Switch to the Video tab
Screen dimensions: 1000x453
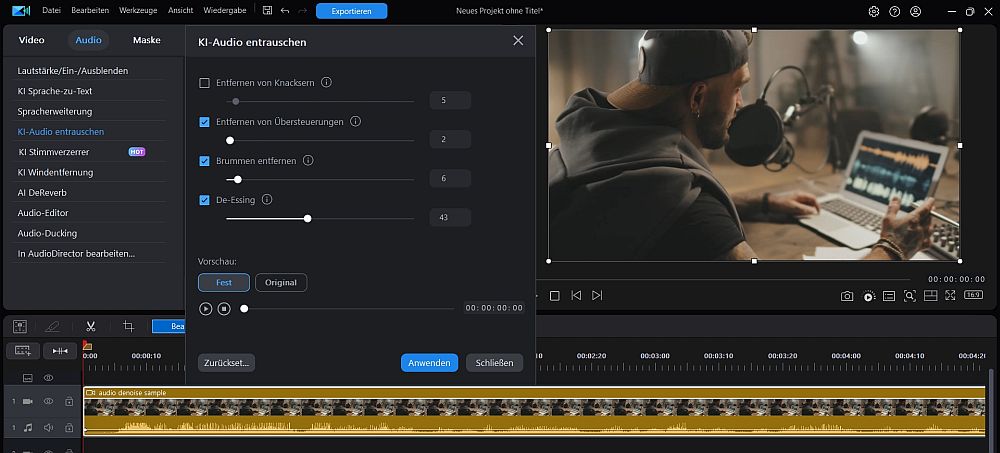pos(31,40)
